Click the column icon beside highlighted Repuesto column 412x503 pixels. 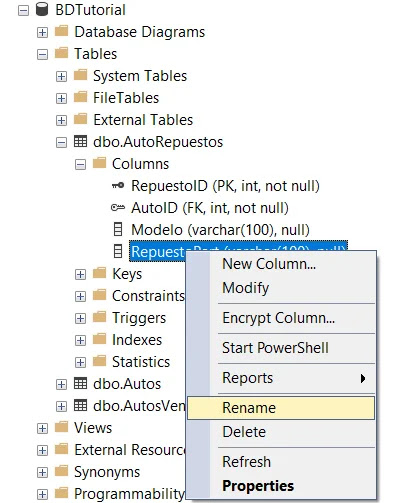click(118, 251)
